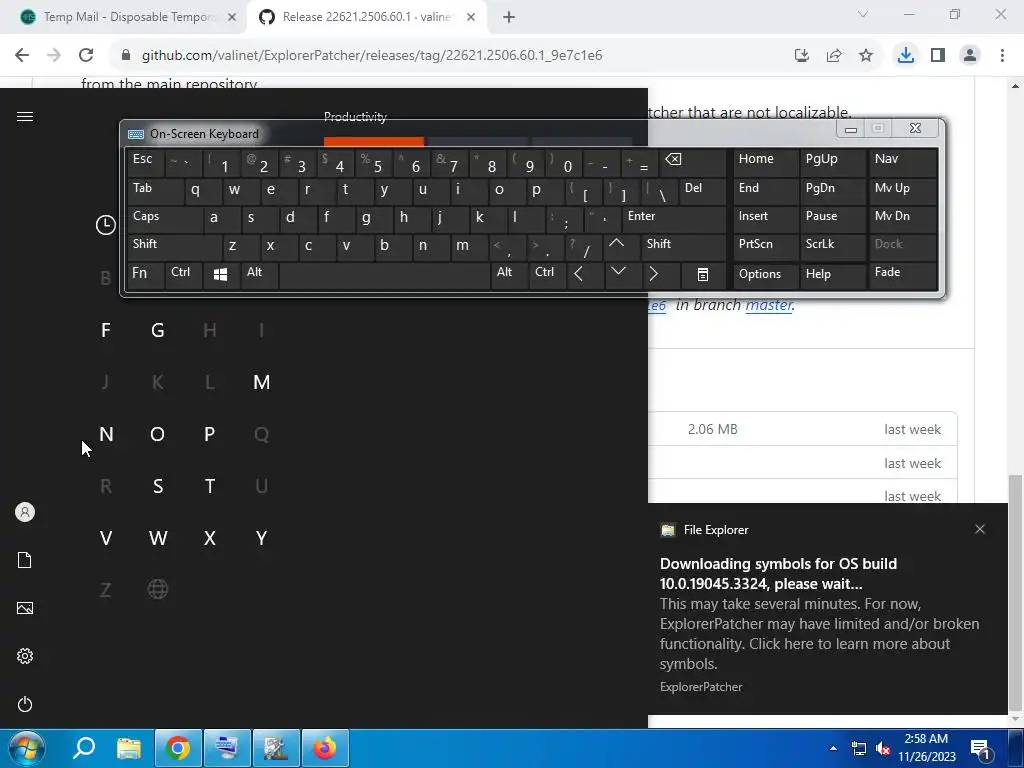Open the master branch link
Image resolution: width=1024 pixels, height=768 pixels.
[x=769, y=305]
